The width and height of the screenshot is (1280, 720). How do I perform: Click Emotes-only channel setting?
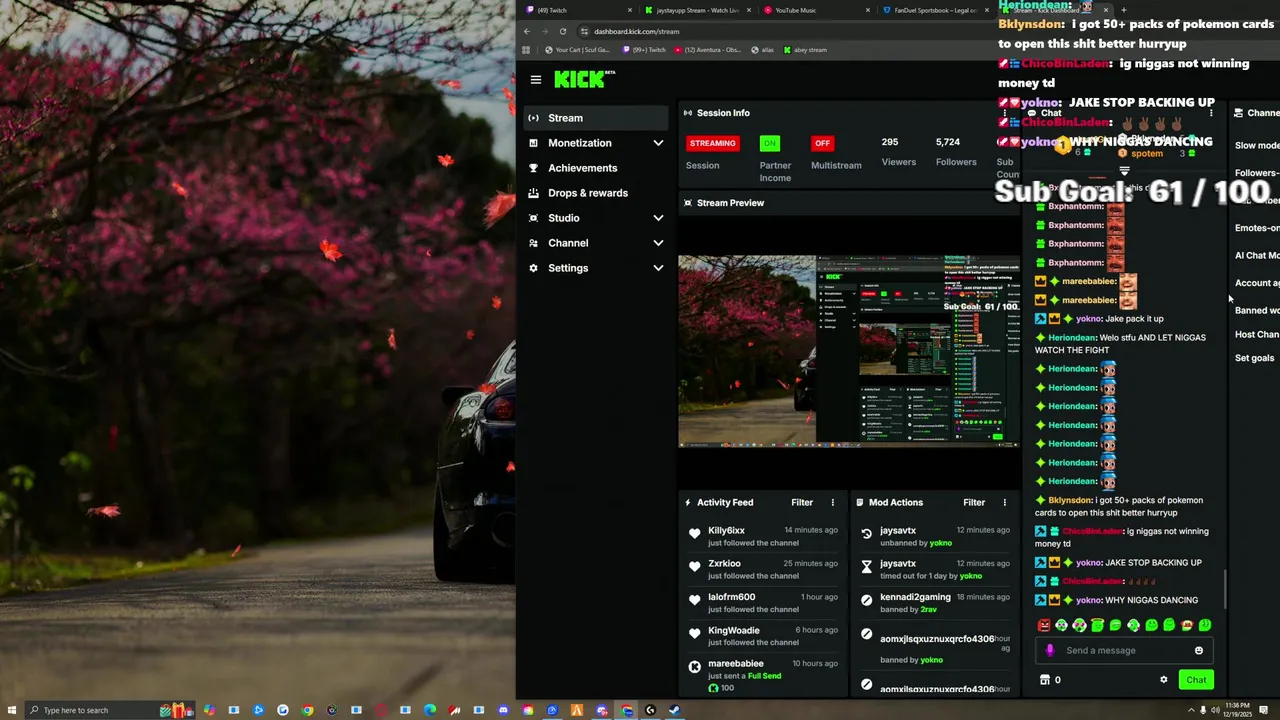coord(1257,228)
